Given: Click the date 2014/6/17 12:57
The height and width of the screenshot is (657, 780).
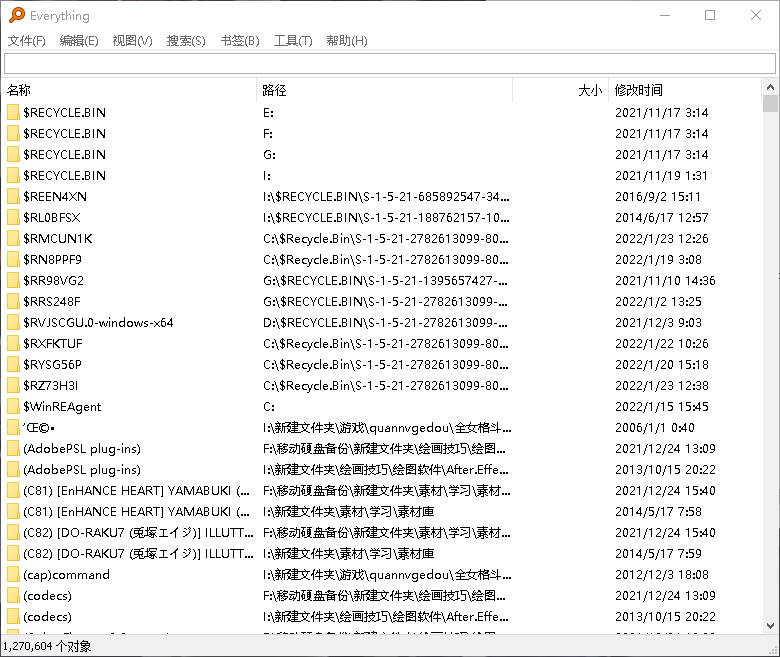Looking at the screenshot, I should (x=661, y=217).
